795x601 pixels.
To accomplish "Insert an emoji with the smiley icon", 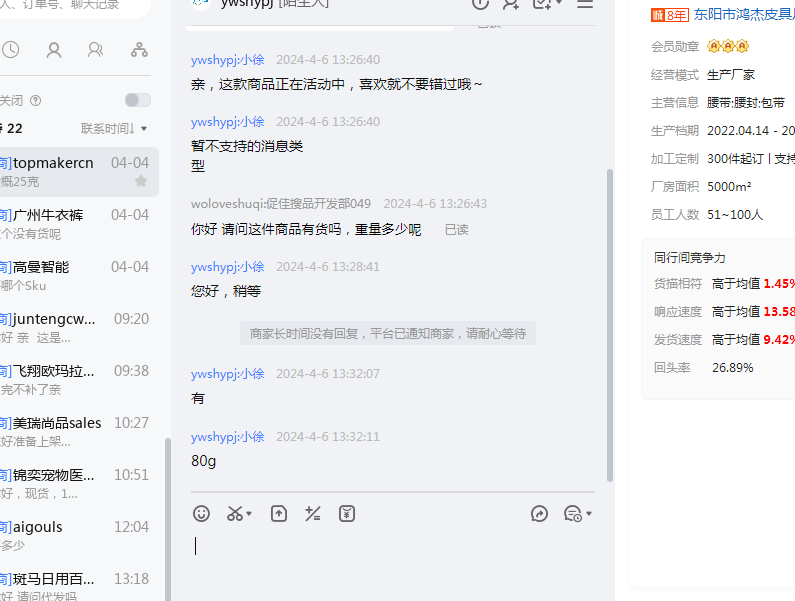I will click(x=201, y=514).
